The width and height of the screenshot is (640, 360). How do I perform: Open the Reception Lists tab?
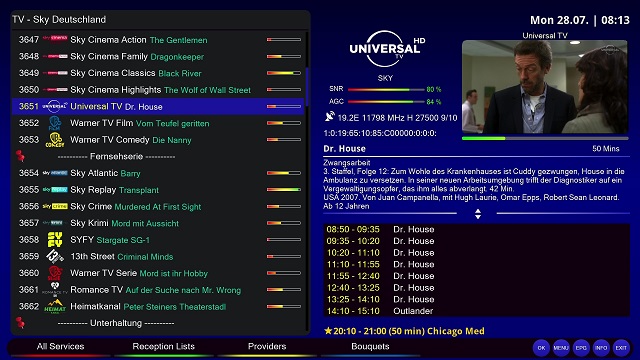click(x=163, y=347)
